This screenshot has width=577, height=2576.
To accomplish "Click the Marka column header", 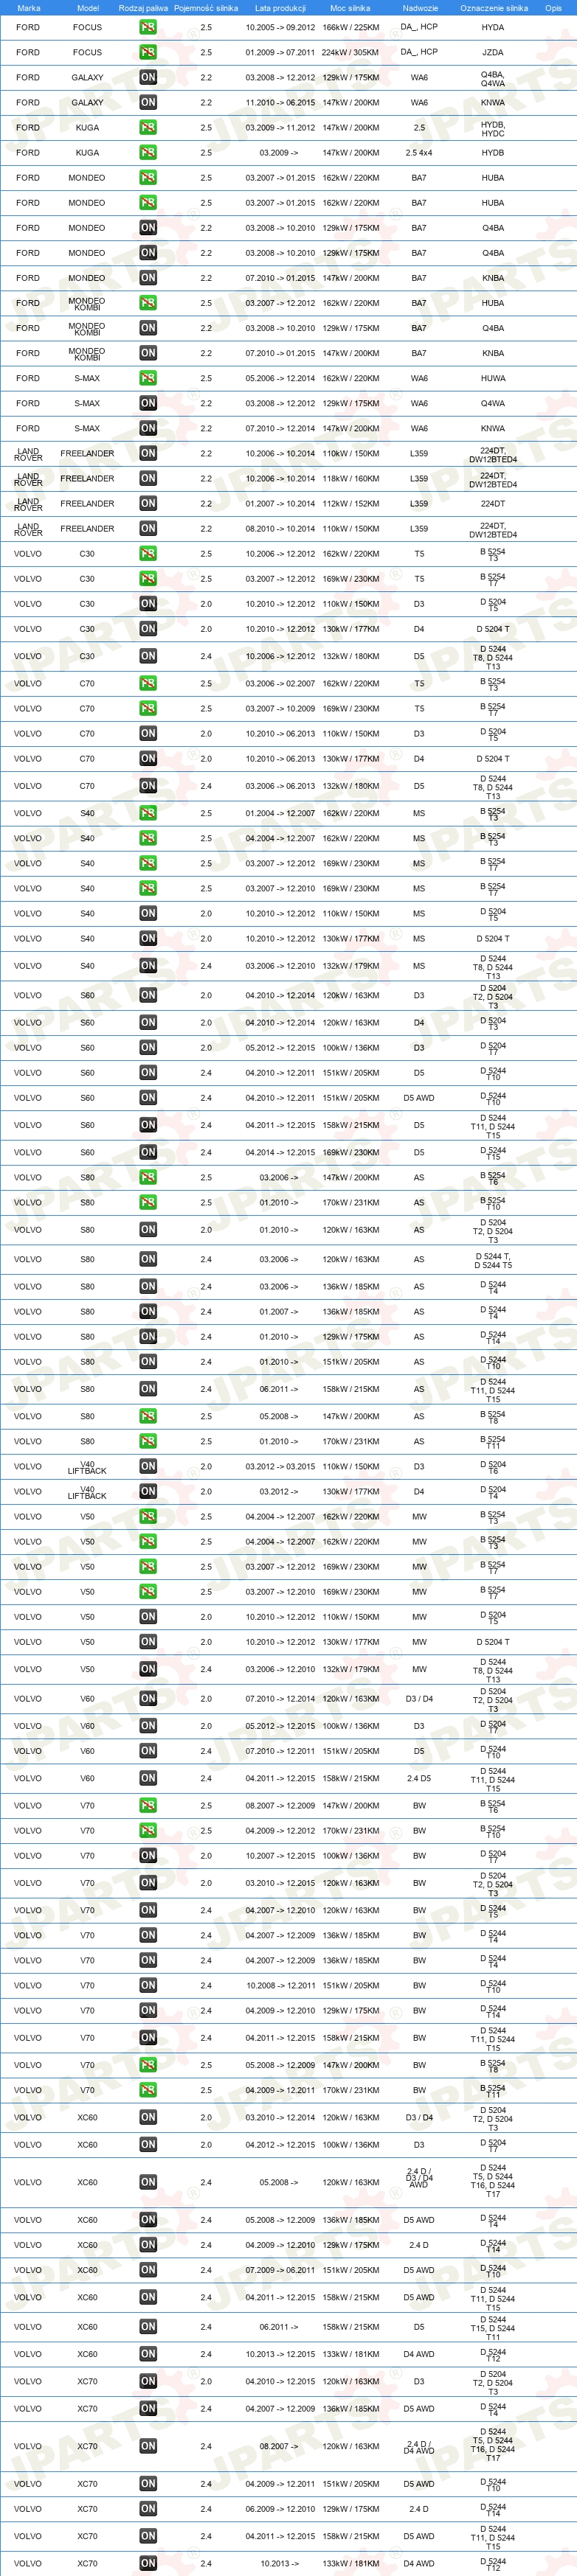I will coord(29,8).
